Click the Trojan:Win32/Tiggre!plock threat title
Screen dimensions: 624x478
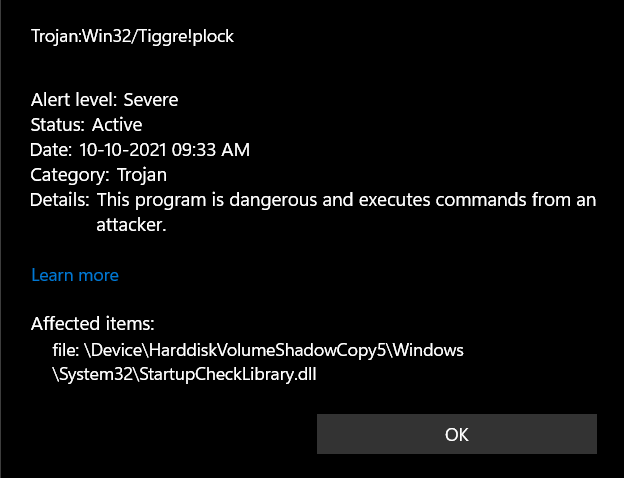[133, 36]
